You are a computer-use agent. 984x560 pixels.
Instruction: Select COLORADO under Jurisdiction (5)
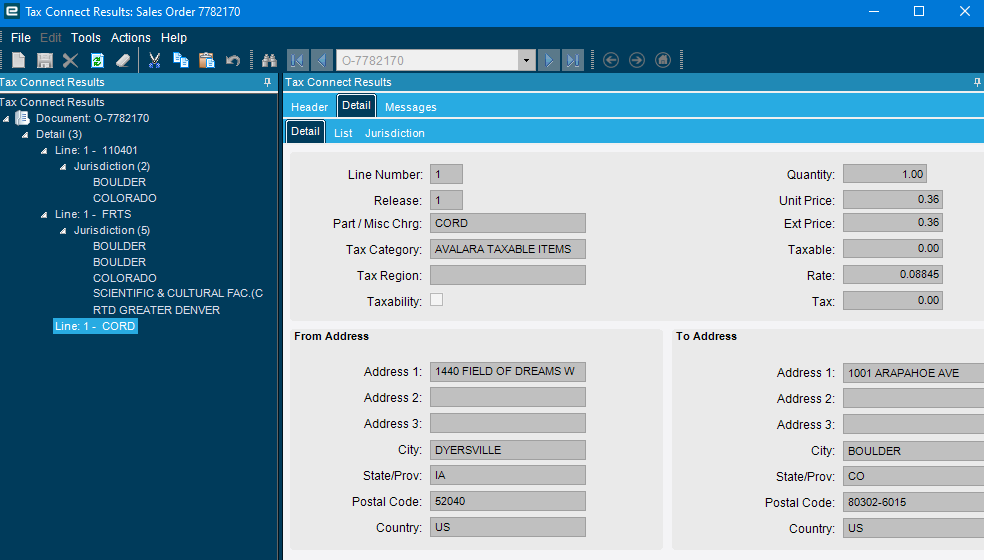[124, 277]
